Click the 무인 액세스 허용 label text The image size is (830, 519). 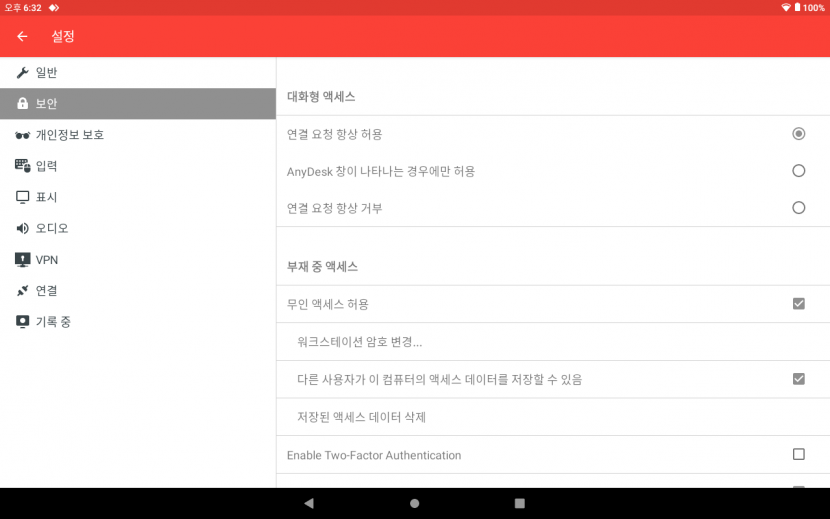[328, 304]
